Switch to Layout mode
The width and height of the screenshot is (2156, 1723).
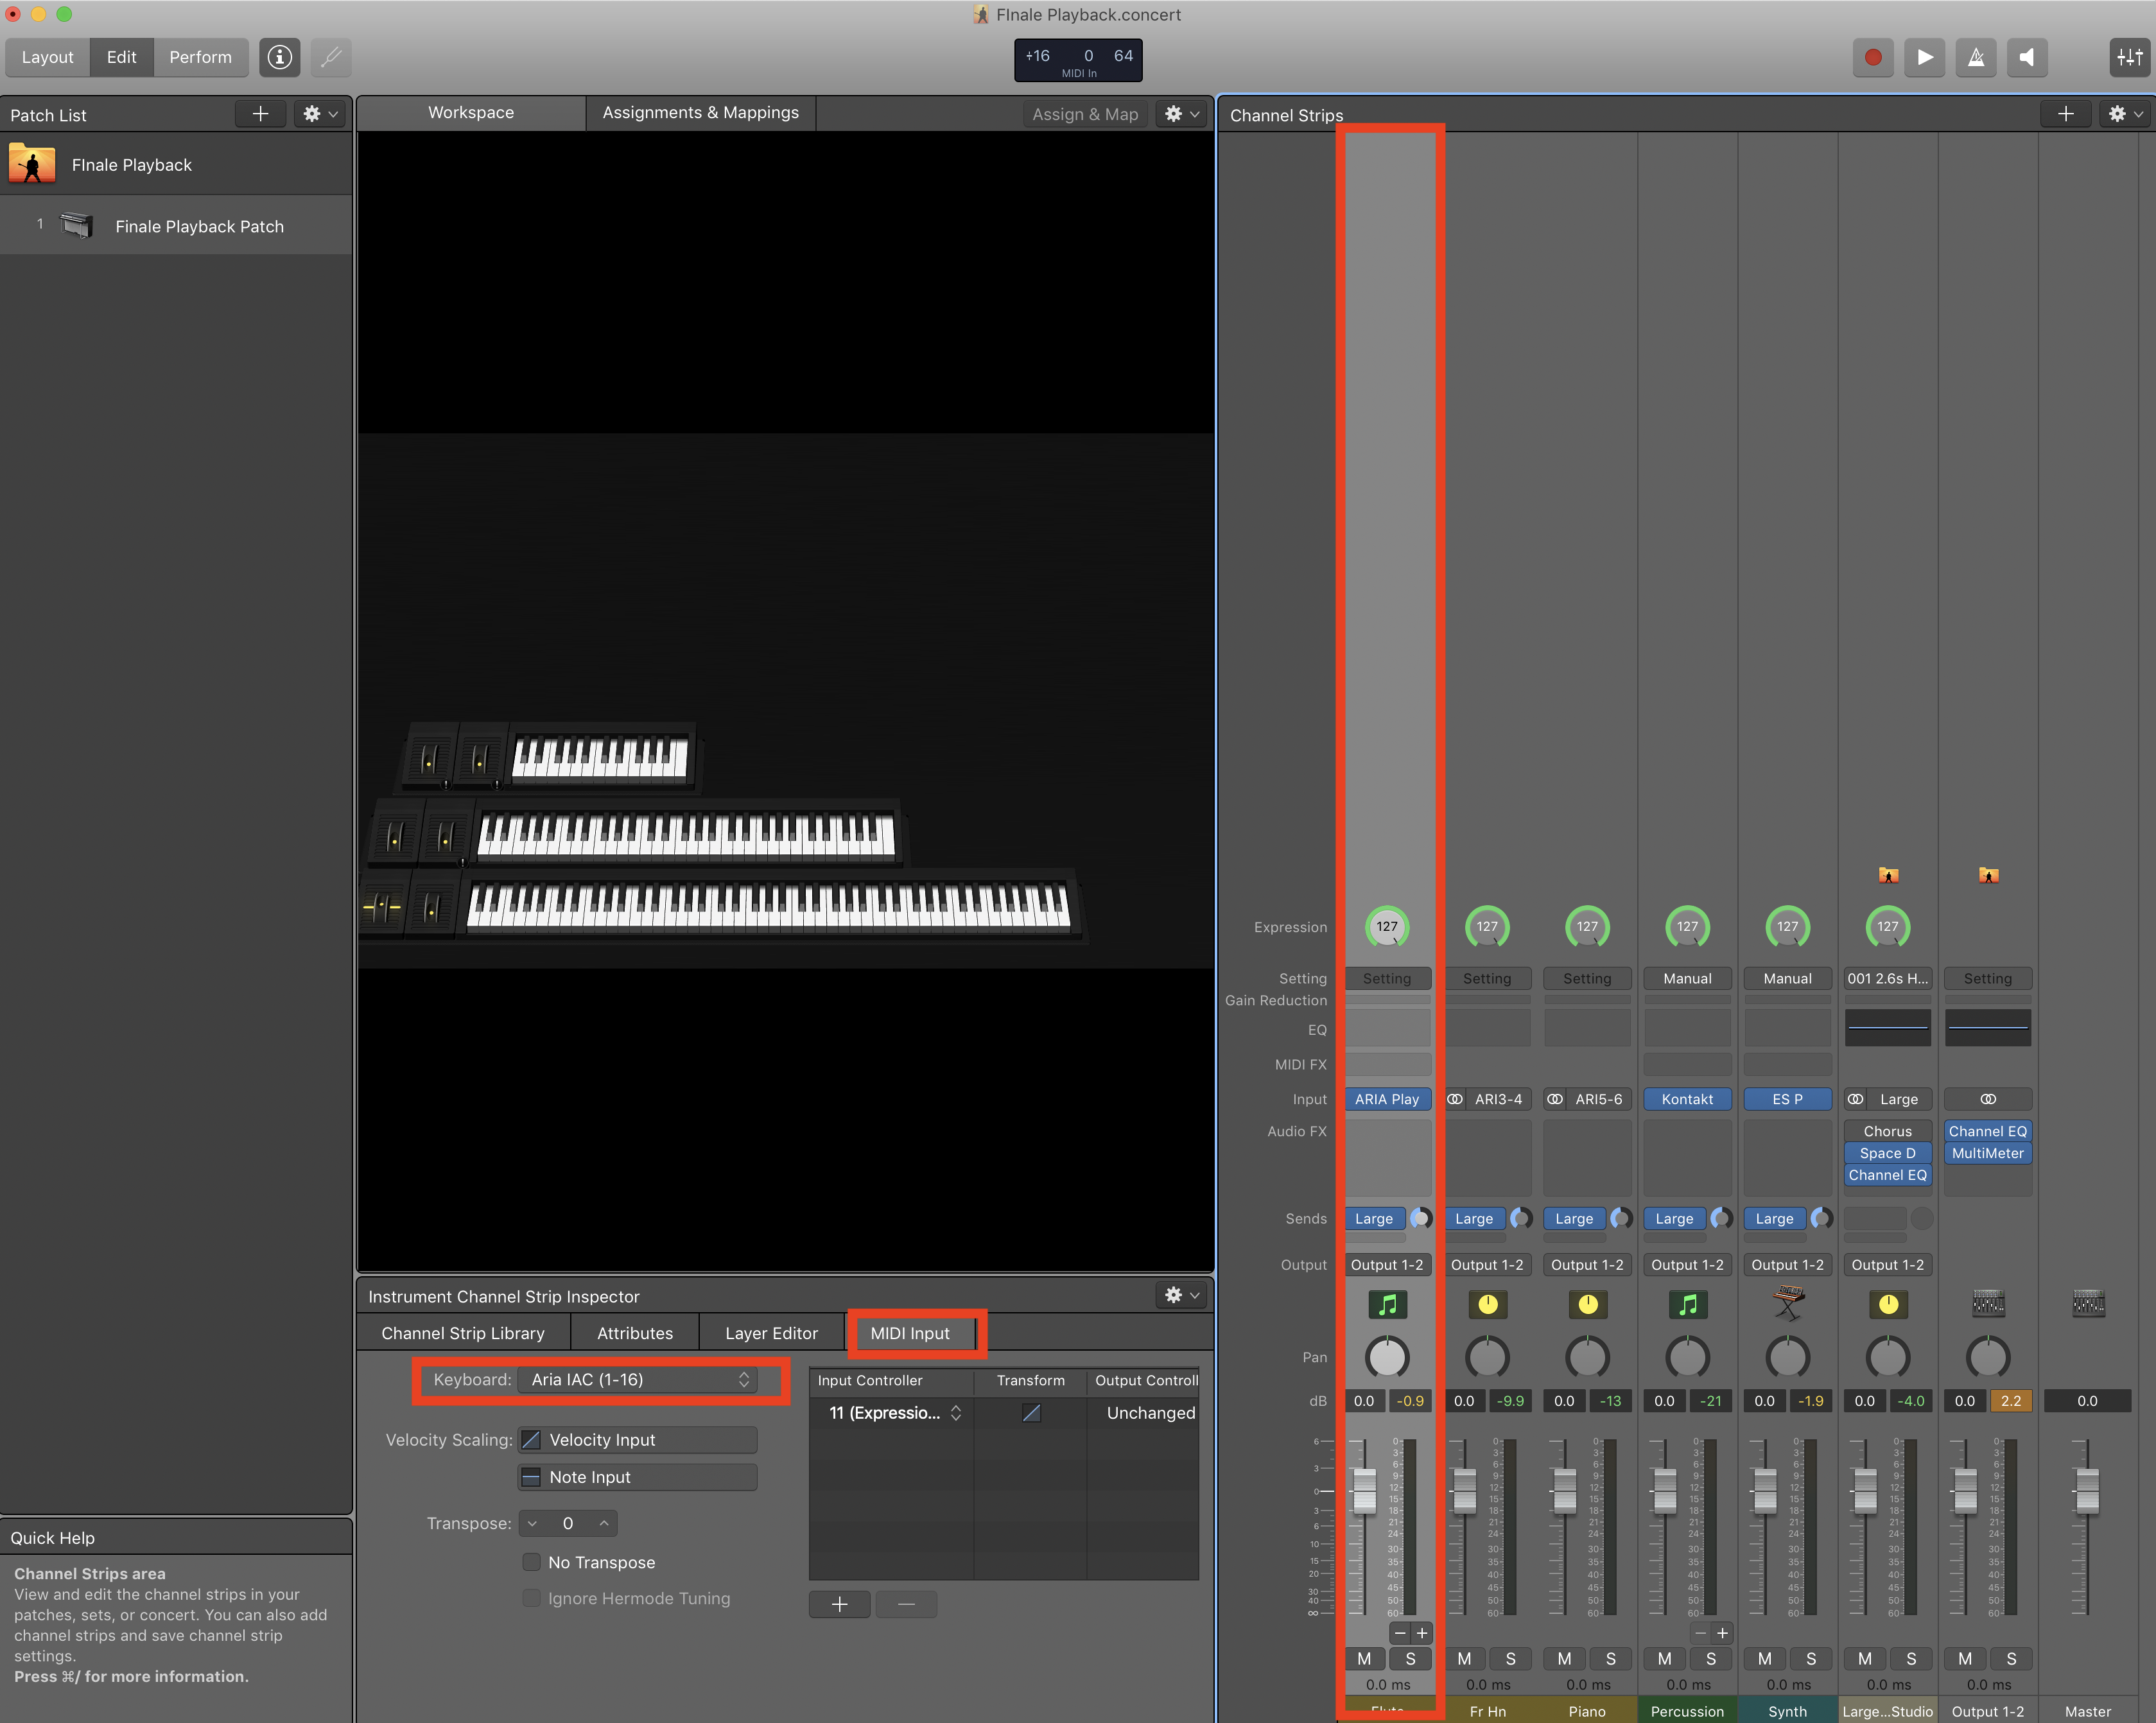48,57
